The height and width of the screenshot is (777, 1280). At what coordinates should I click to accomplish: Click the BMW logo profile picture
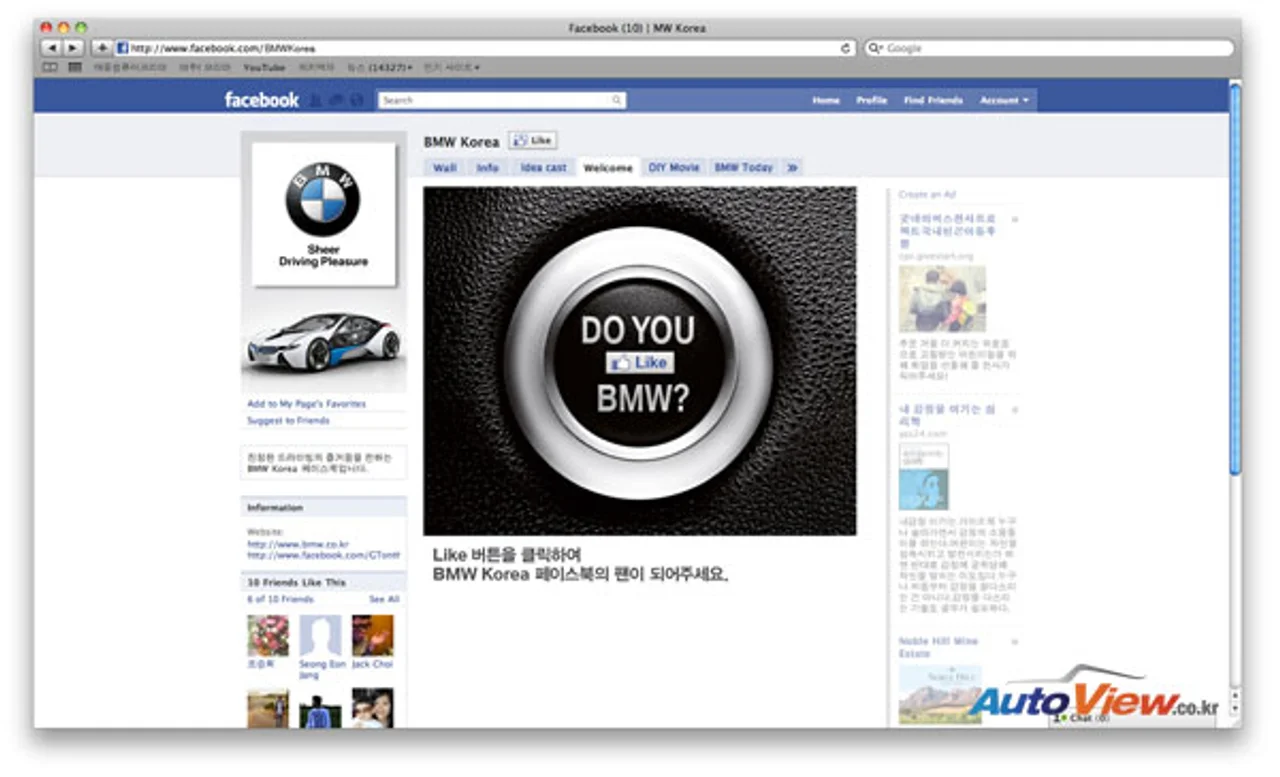[x=323, y=213]
